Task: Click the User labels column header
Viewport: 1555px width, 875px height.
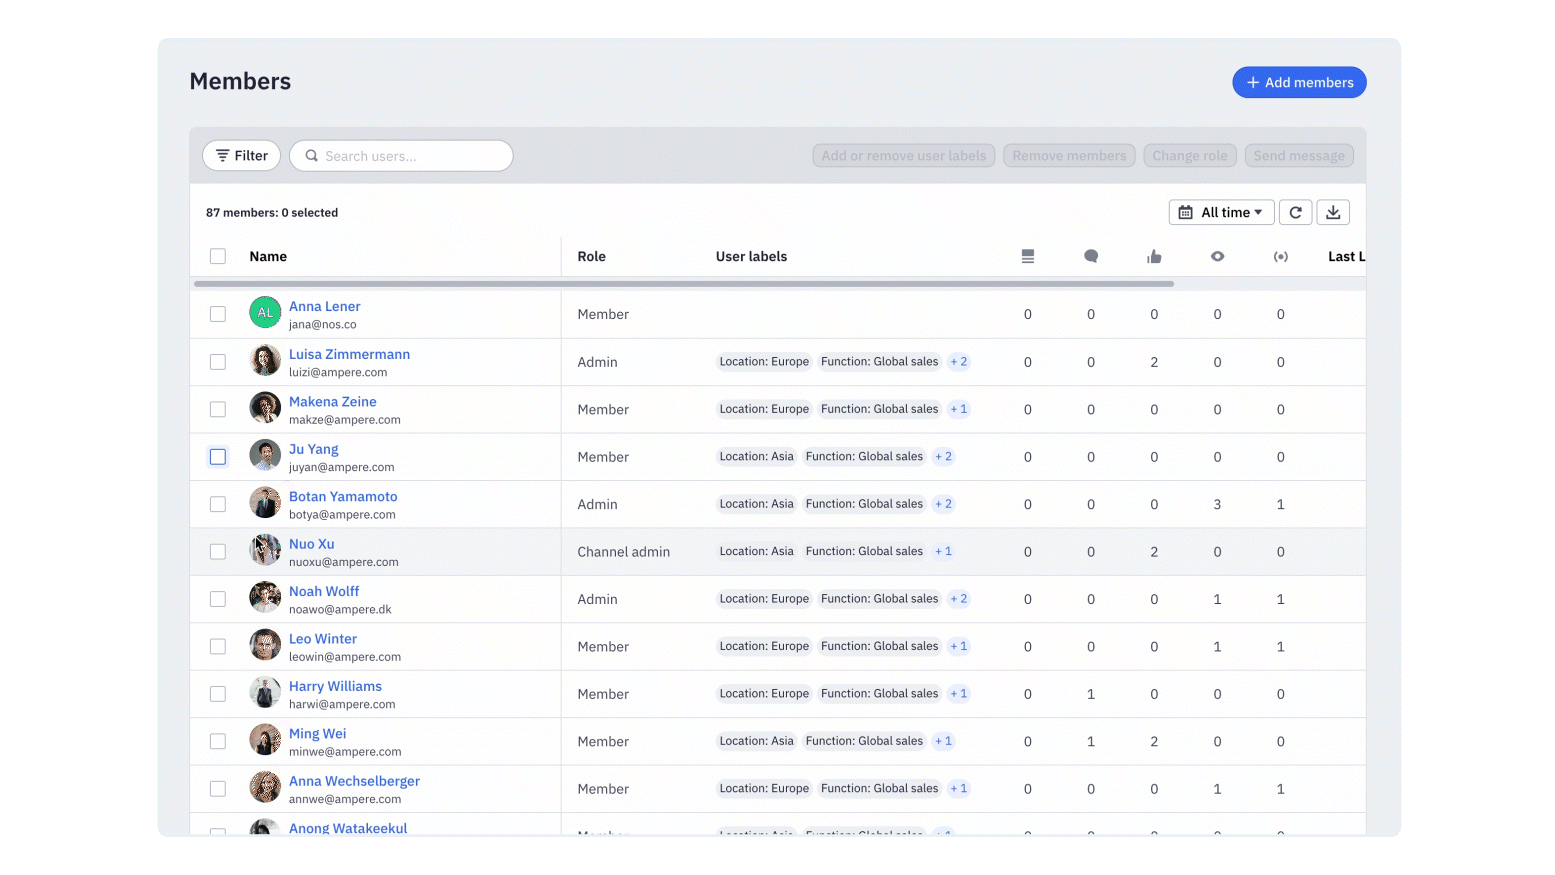Action: click(751, 257)
